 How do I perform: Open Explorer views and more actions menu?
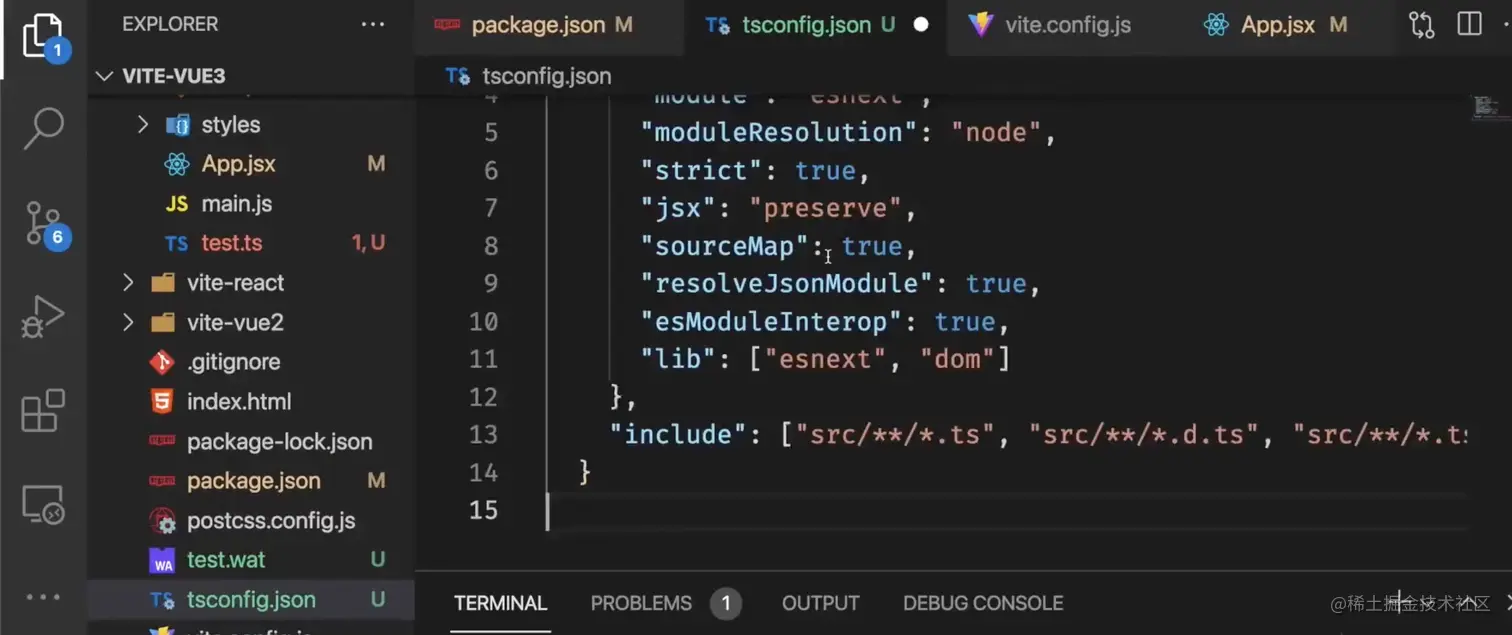373,24
